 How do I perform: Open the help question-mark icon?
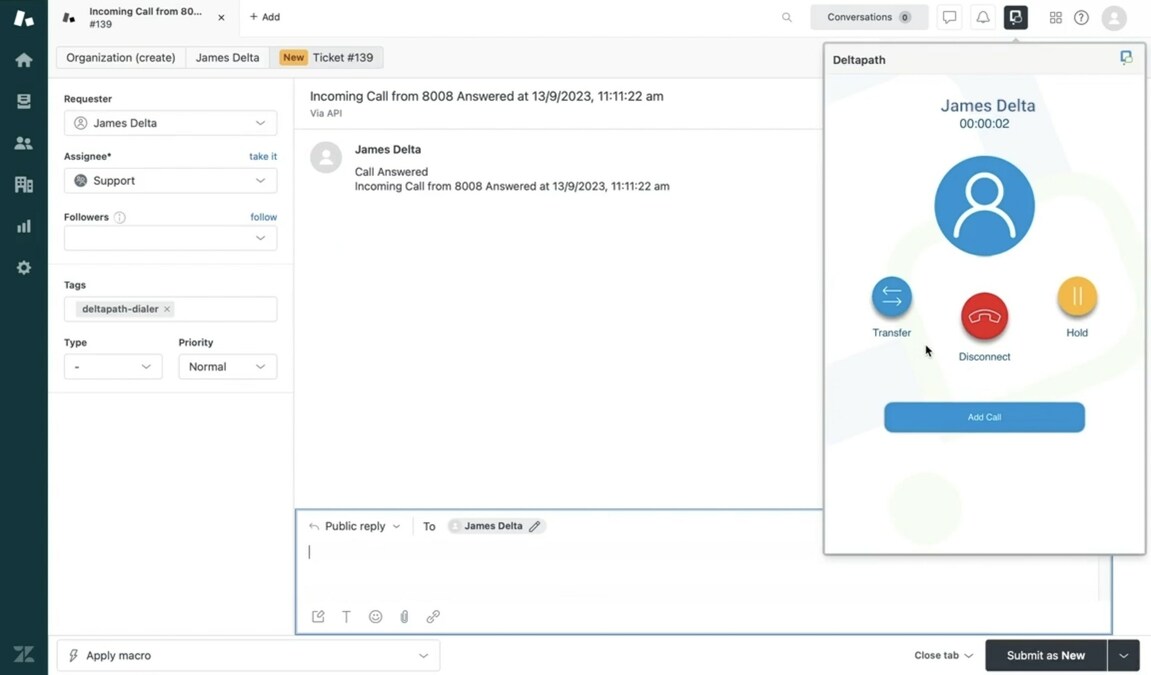(1081, 17)
